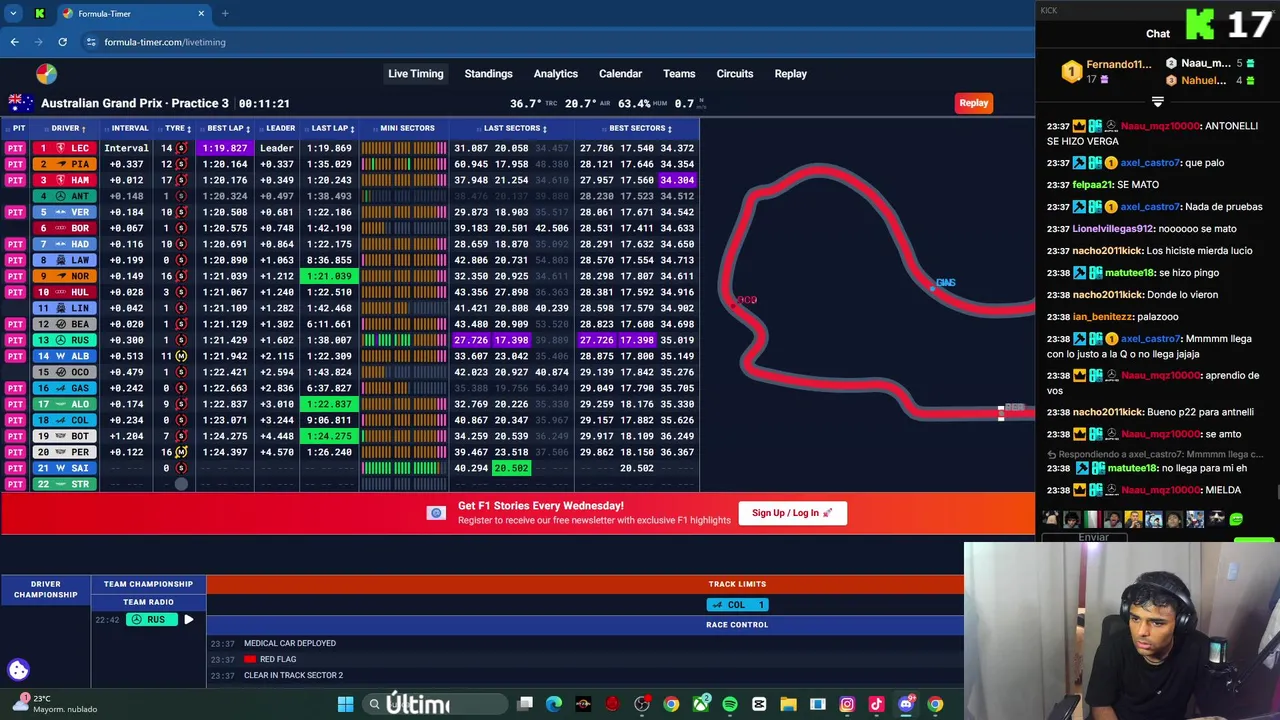Click Naau_mqz10000 username on ANTONELLI message
Viewport: 1280px width, 720px height.
(1160, 126)
